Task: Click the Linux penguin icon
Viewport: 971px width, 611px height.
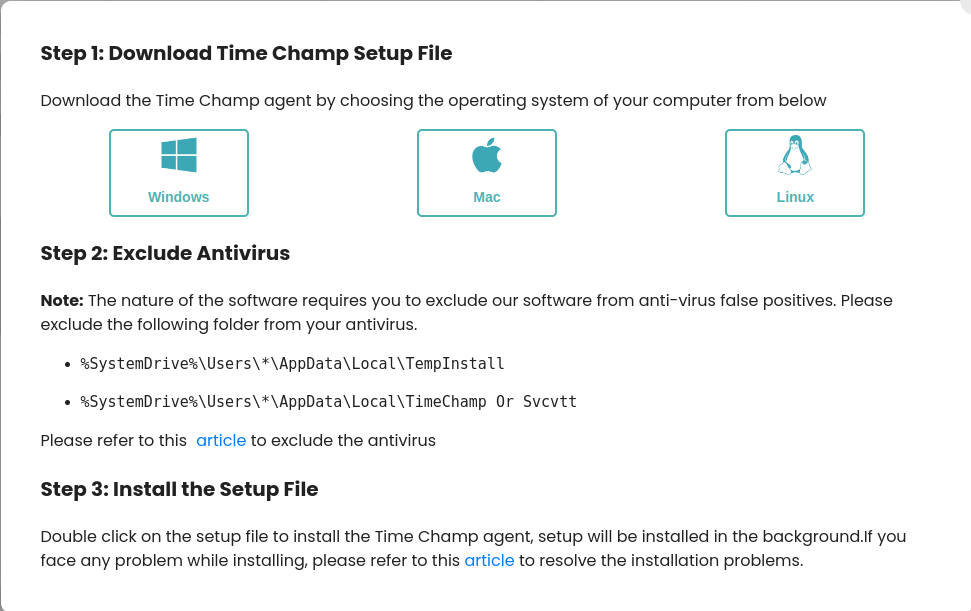Action: 795,155
